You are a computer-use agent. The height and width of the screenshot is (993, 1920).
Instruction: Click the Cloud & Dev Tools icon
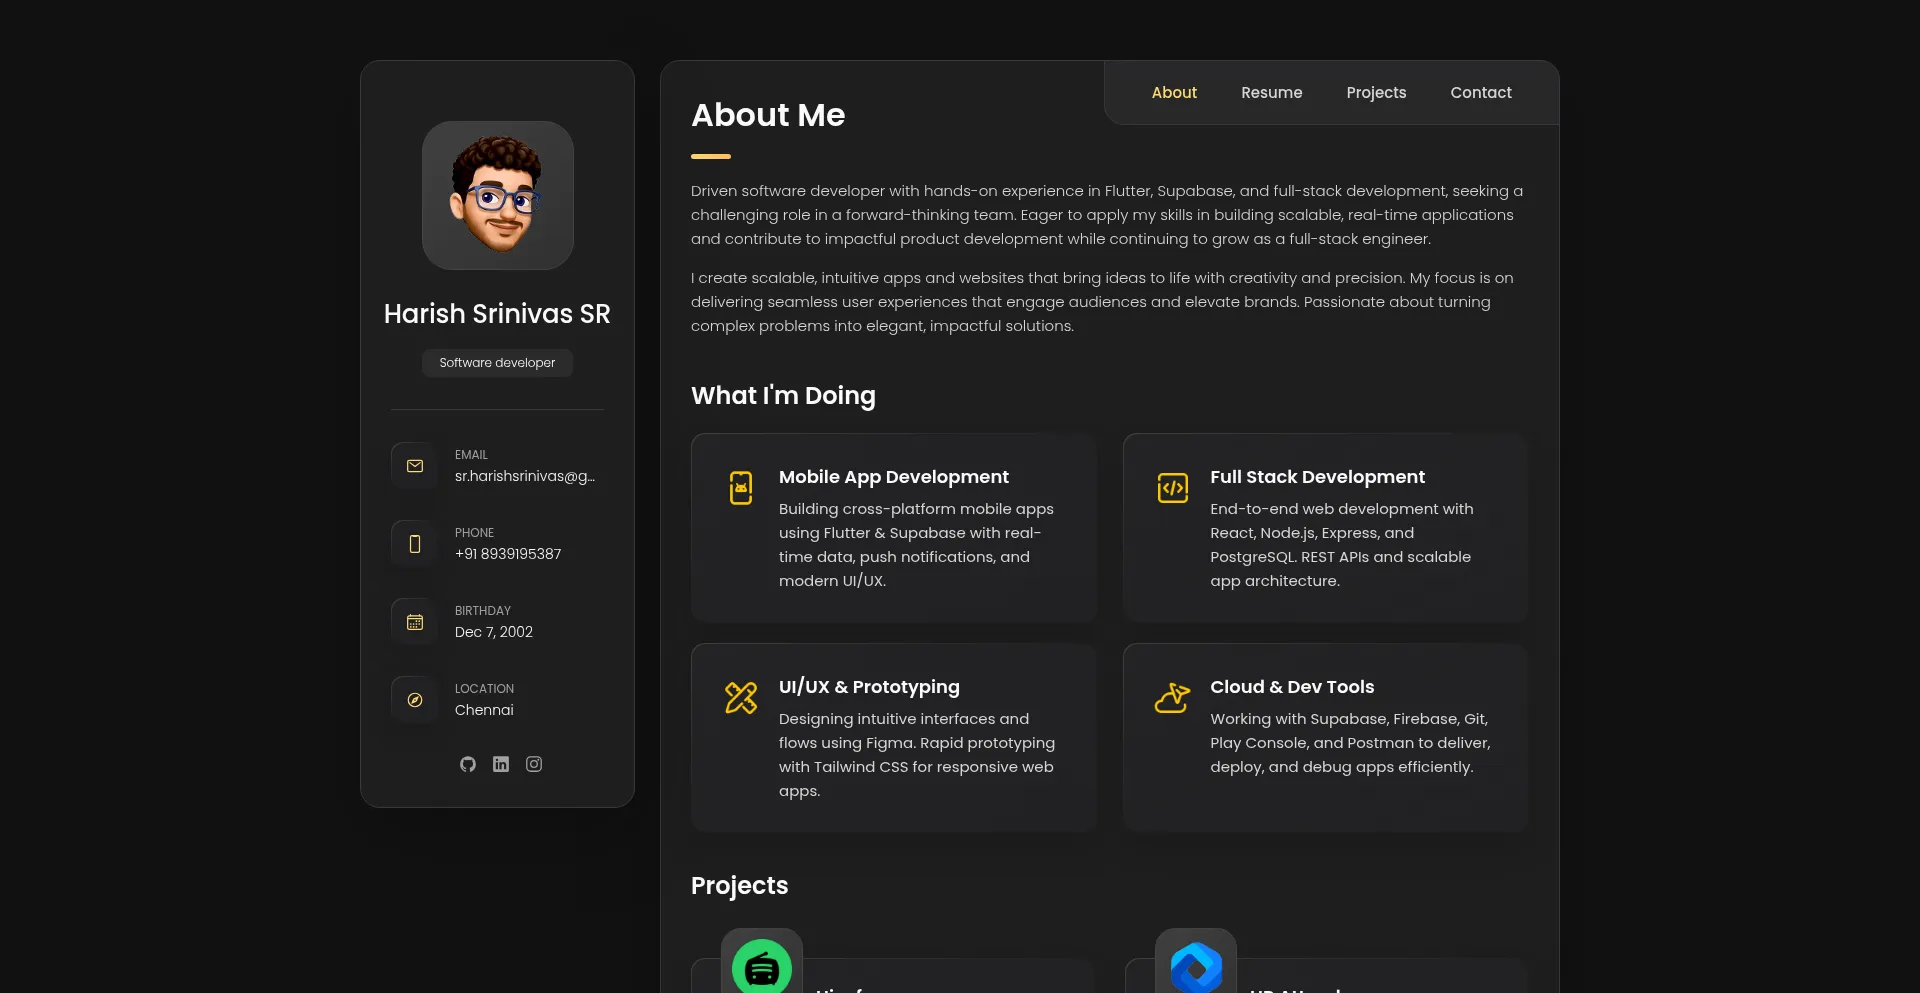click(x=1173, y=697)
